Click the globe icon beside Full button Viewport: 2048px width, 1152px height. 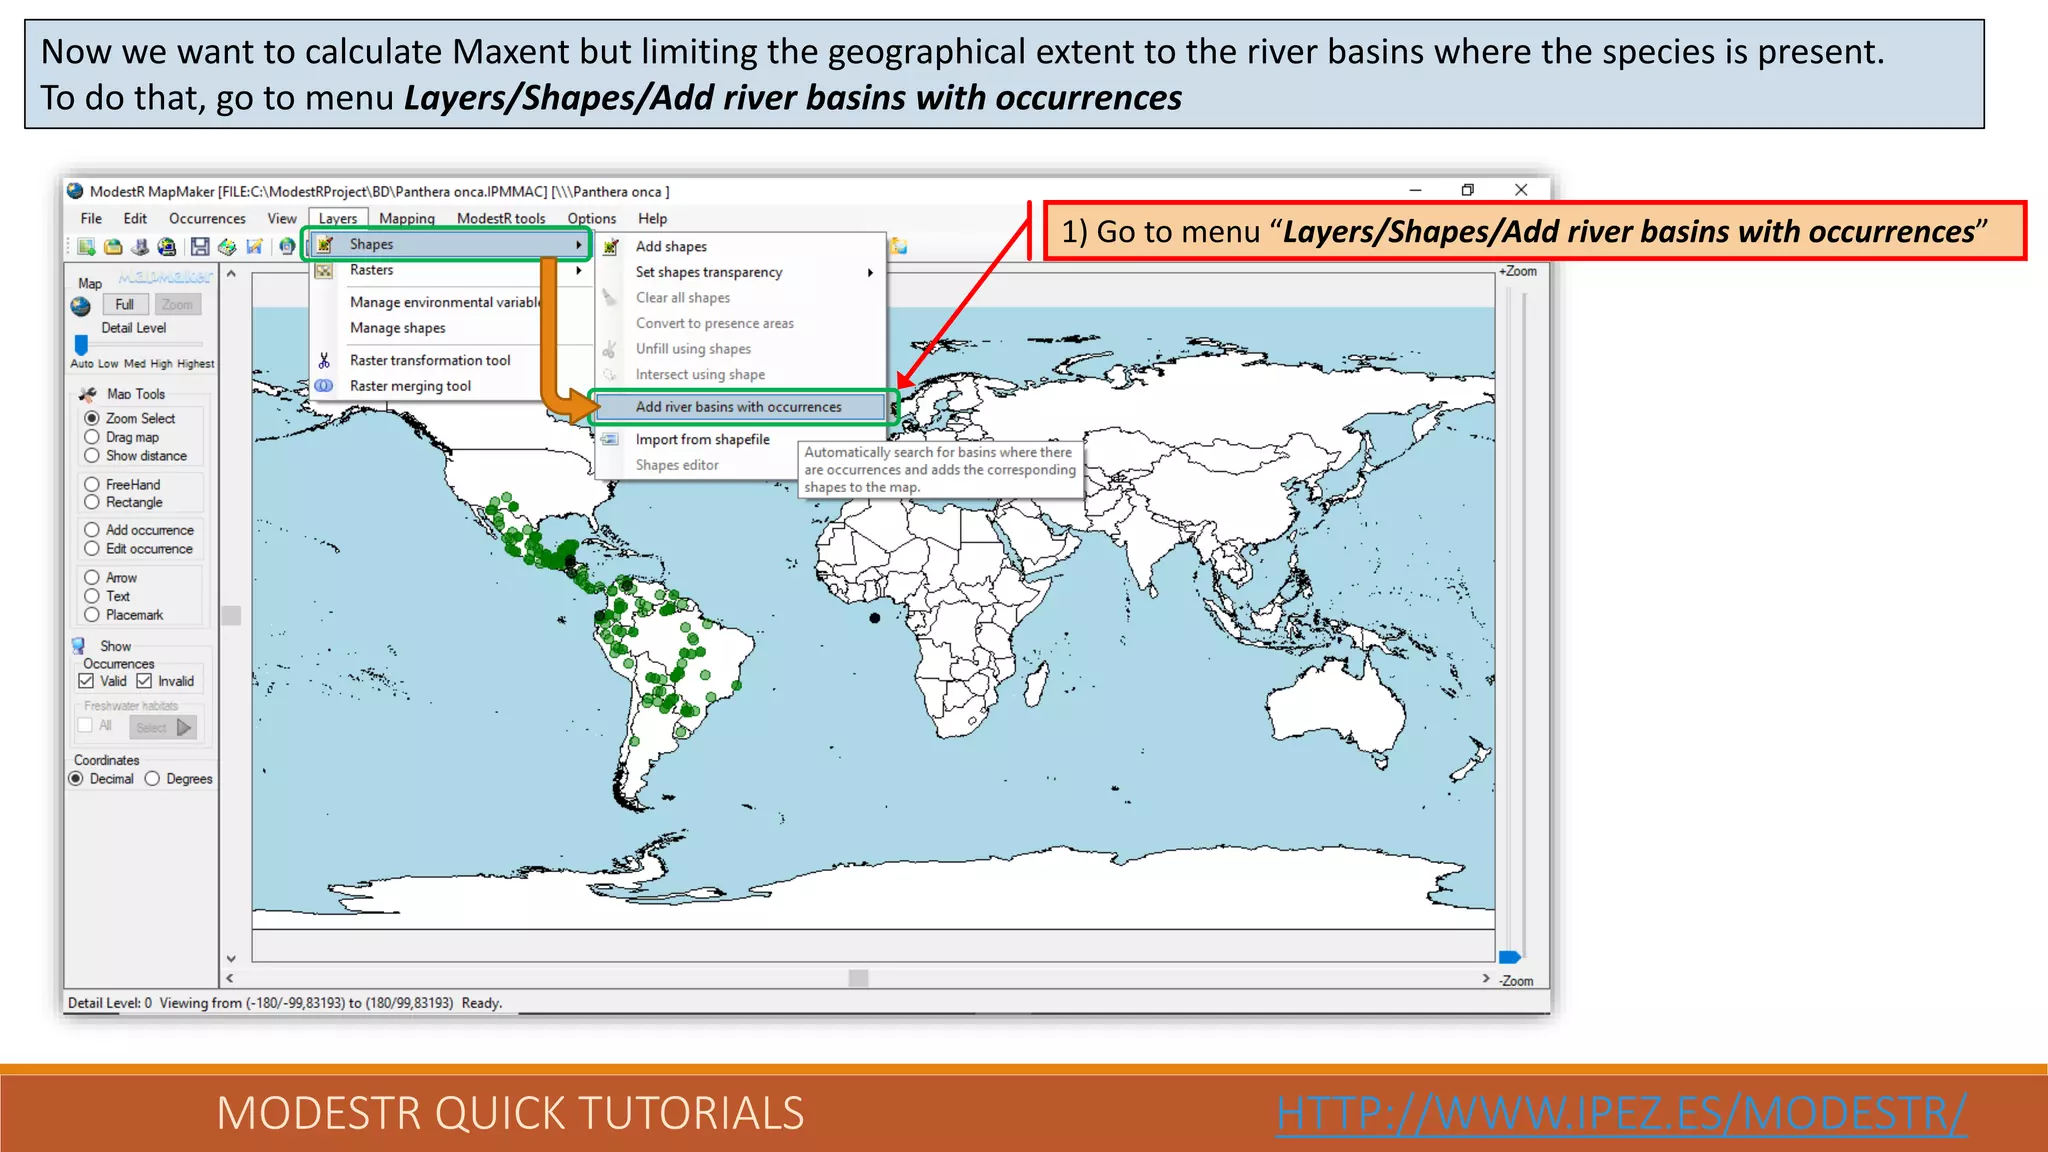(81, 306)
